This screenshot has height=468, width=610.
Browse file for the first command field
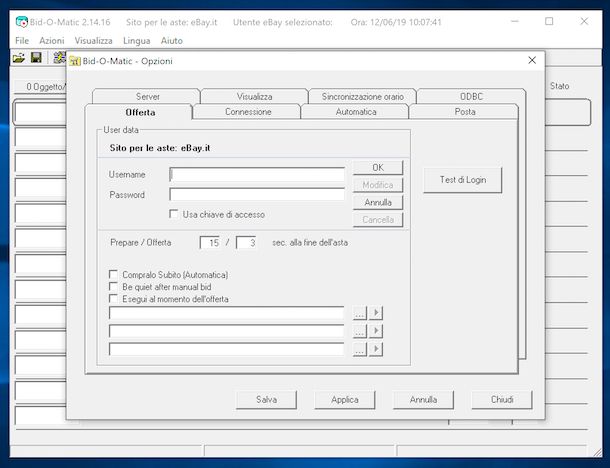[x=359, y=313]
